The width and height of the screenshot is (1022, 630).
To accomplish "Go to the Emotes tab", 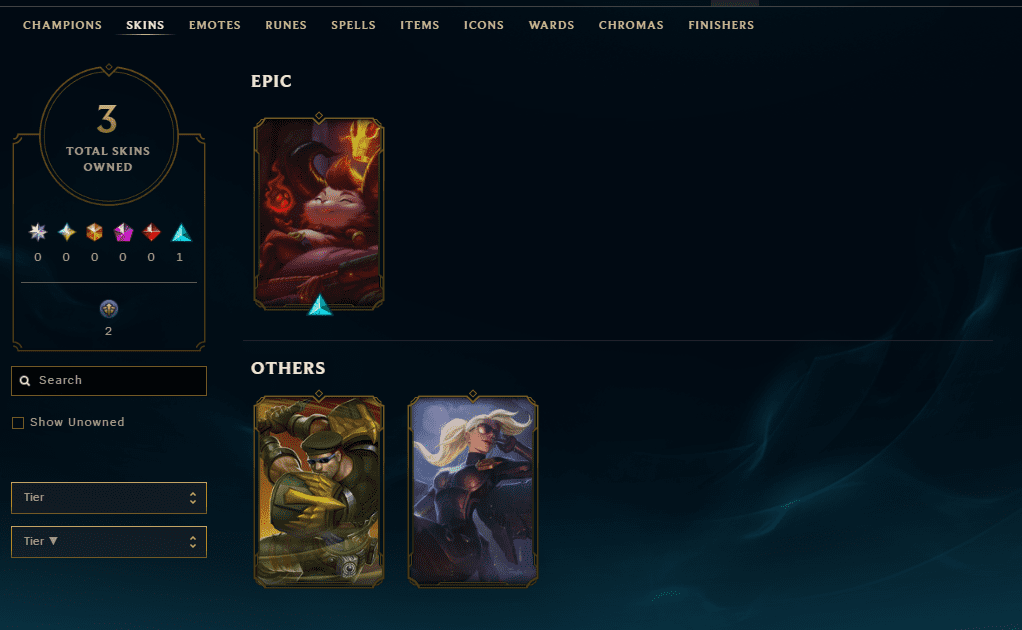I will 215,25.
